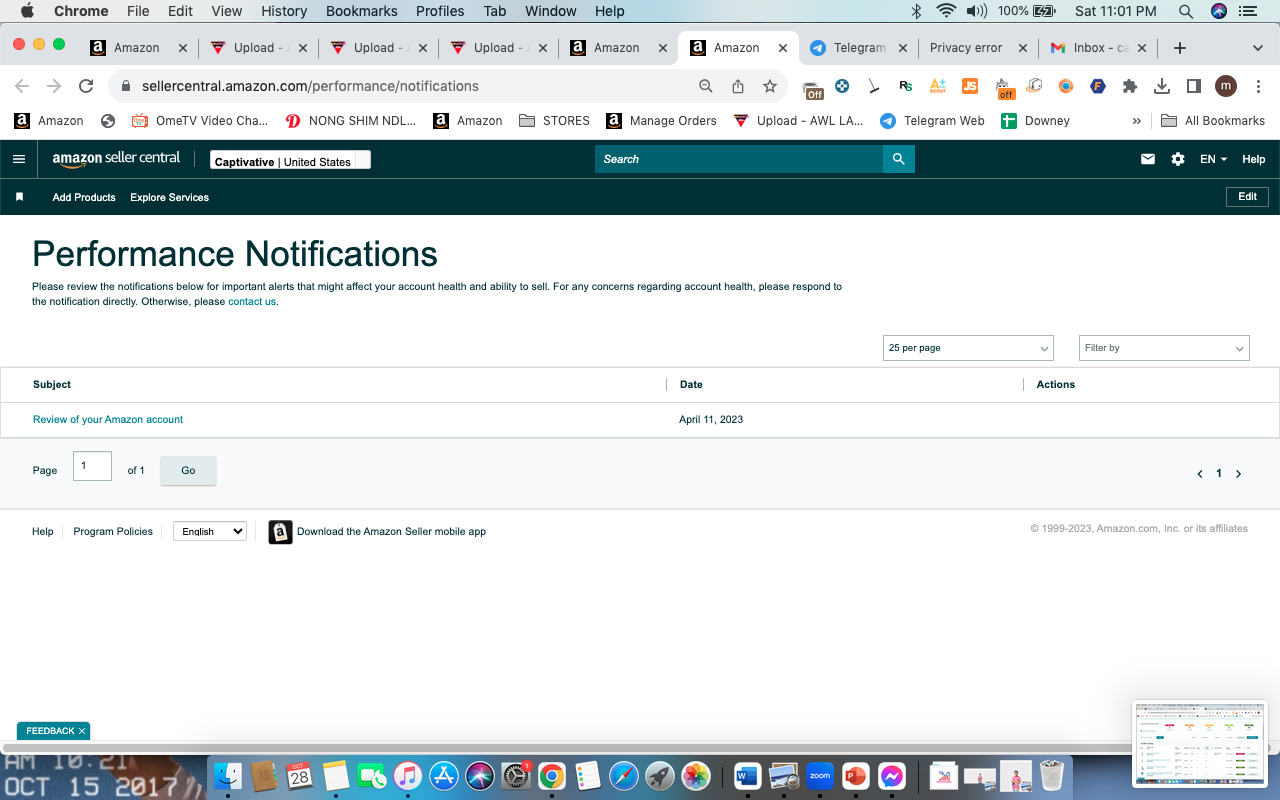Open the Chrome profile avatar

coord(1226,86)
